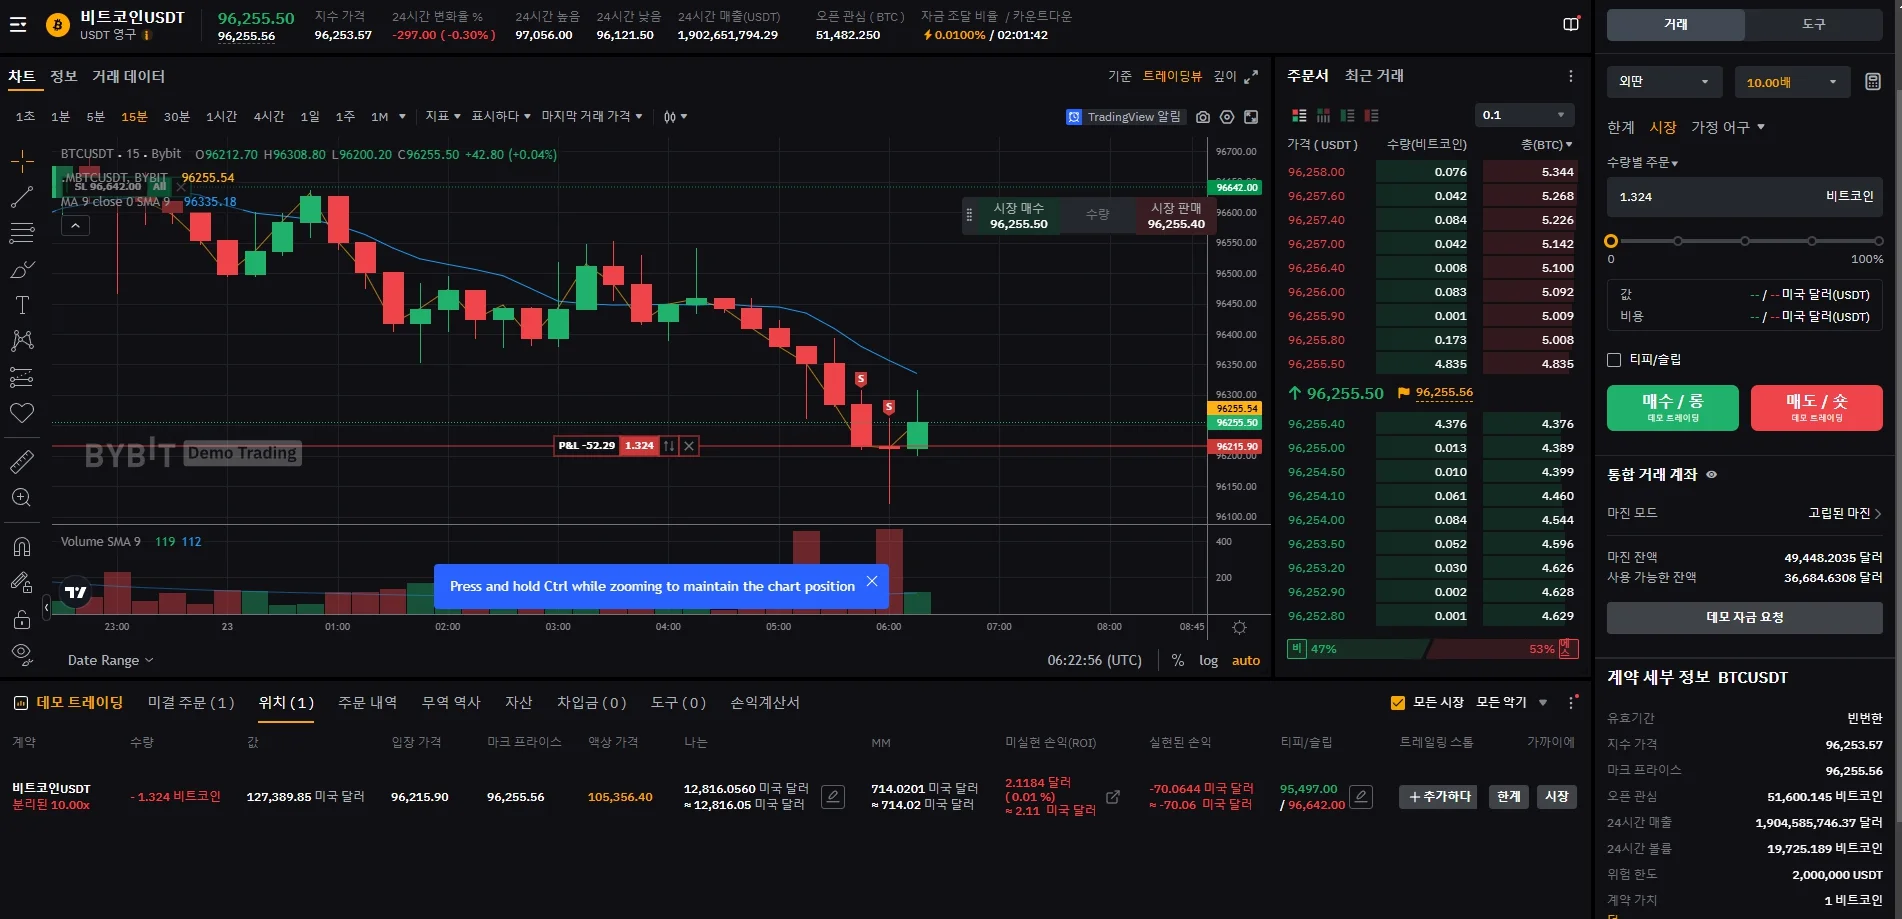Switch to the 미결 주문 (1) tab
Viewport: 1902px width, 919px height.
(191, 703)
